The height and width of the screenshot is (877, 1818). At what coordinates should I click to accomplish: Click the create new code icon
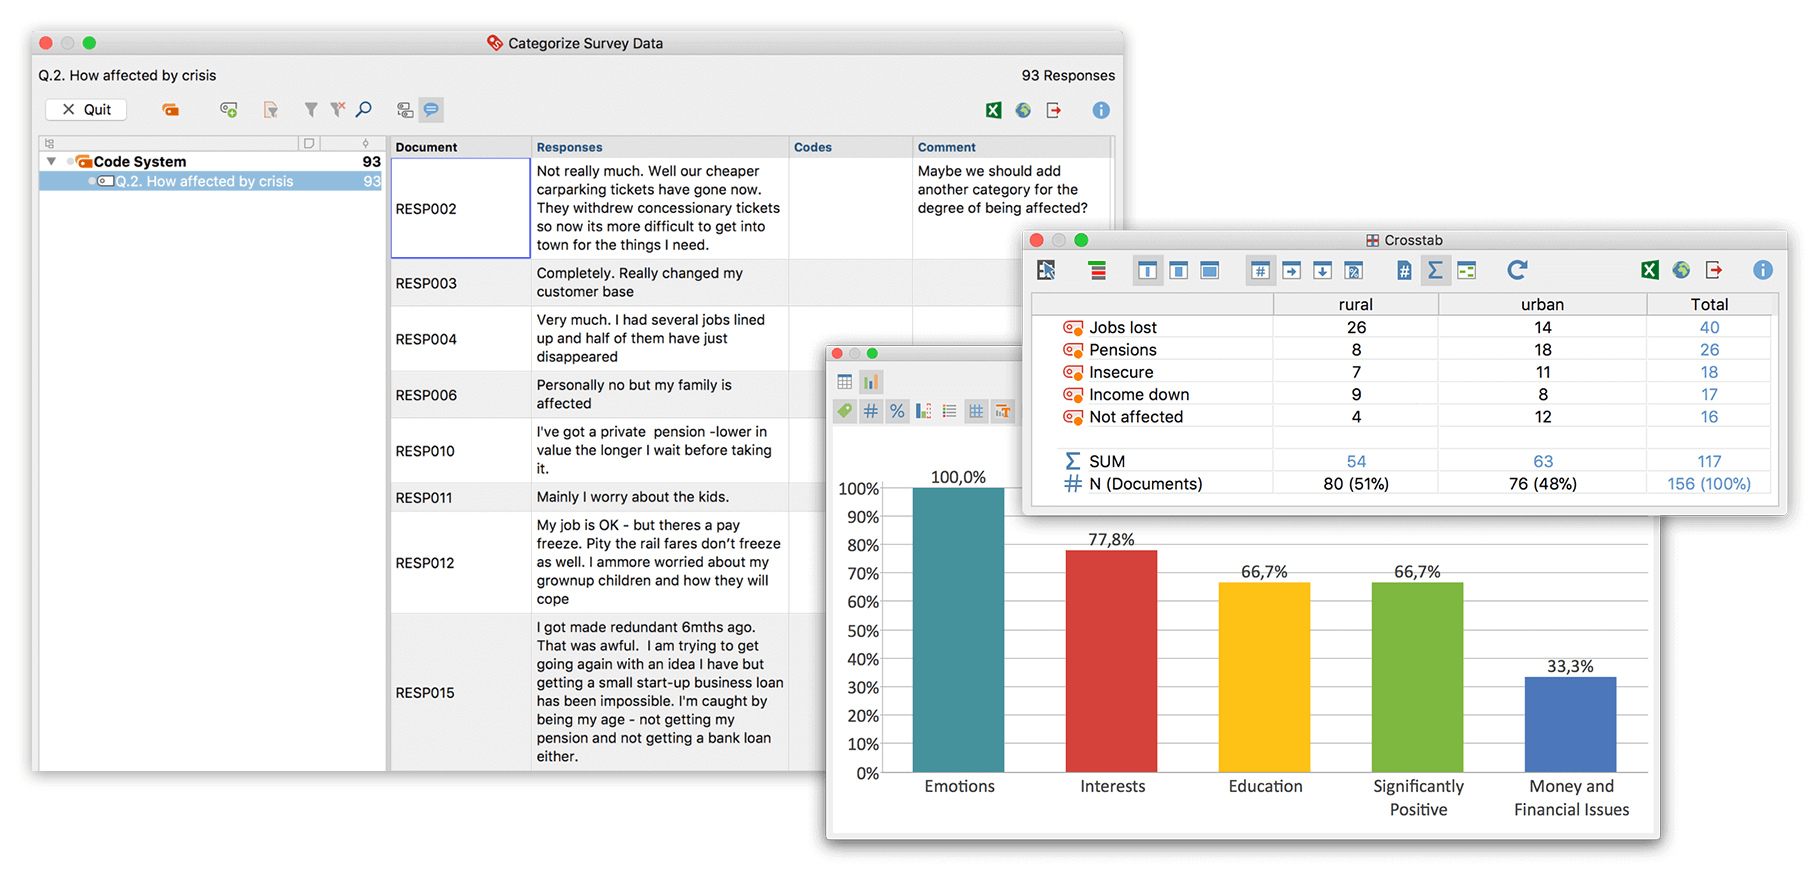pyautogui.click(x=229, y=110)
